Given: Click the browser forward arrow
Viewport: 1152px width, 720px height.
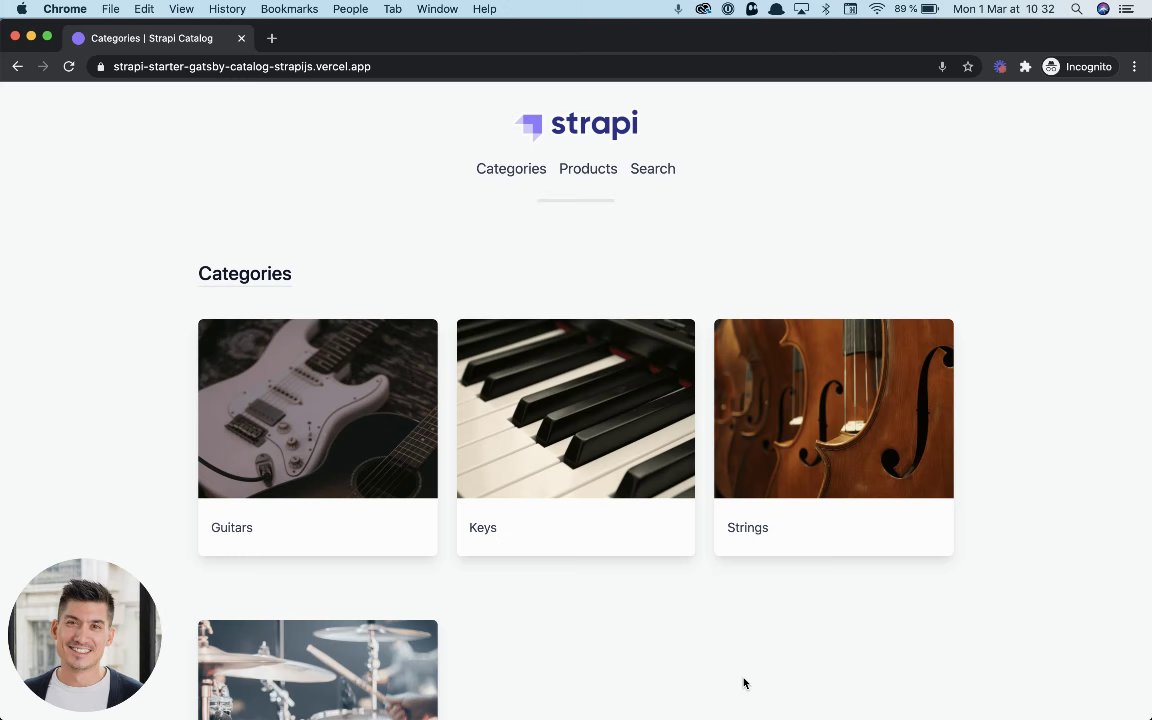Looking at the screenshot, I should click(43, 67).
